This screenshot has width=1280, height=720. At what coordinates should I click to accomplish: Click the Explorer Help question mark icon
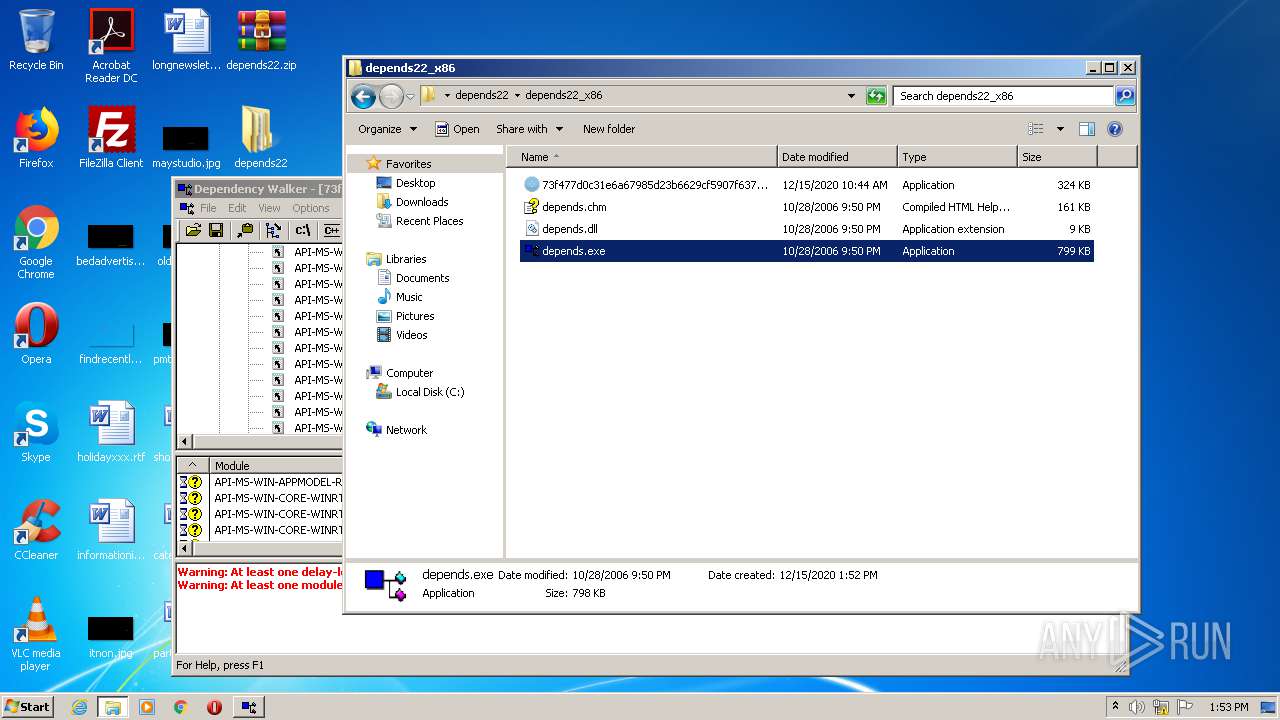point(1115,129)
